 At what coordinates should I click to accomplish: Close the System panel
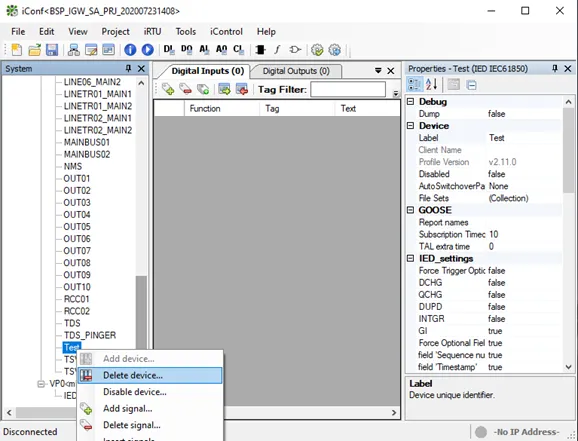[141, 69]
